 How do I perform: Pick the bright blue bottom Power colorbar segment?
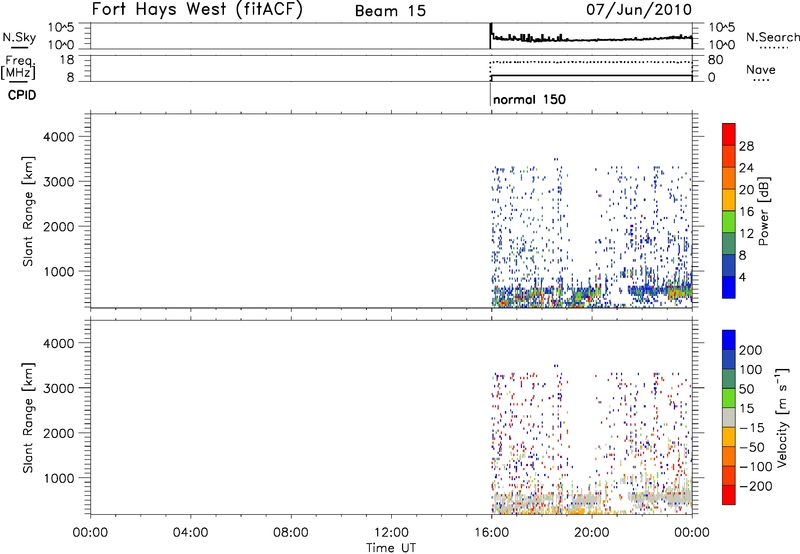[x=729, y=287]
